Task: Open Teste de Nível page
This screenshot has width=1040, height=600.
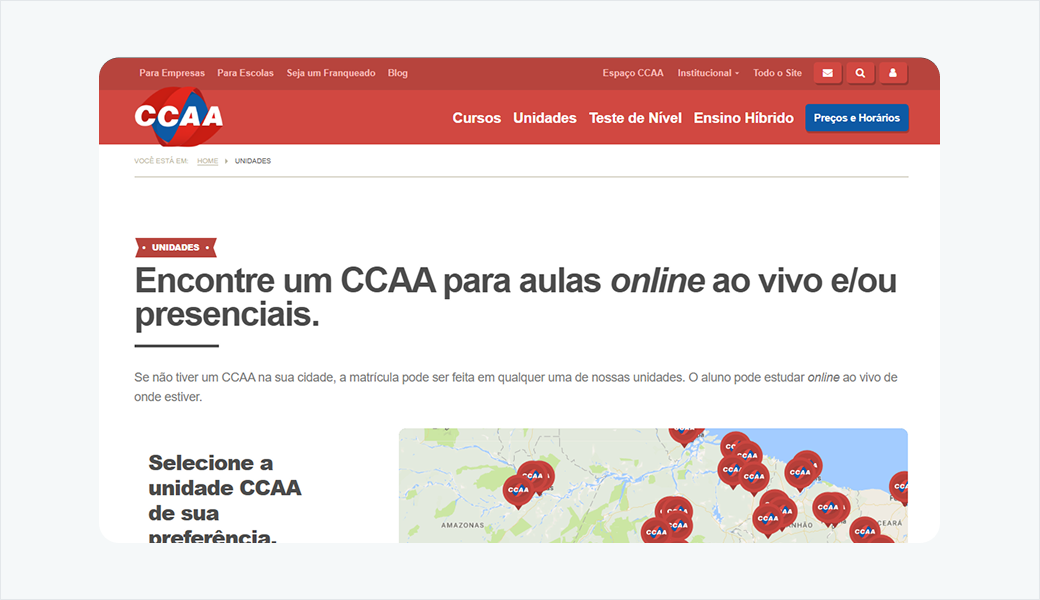Action: pyautogui.click(x=635, y=118)
